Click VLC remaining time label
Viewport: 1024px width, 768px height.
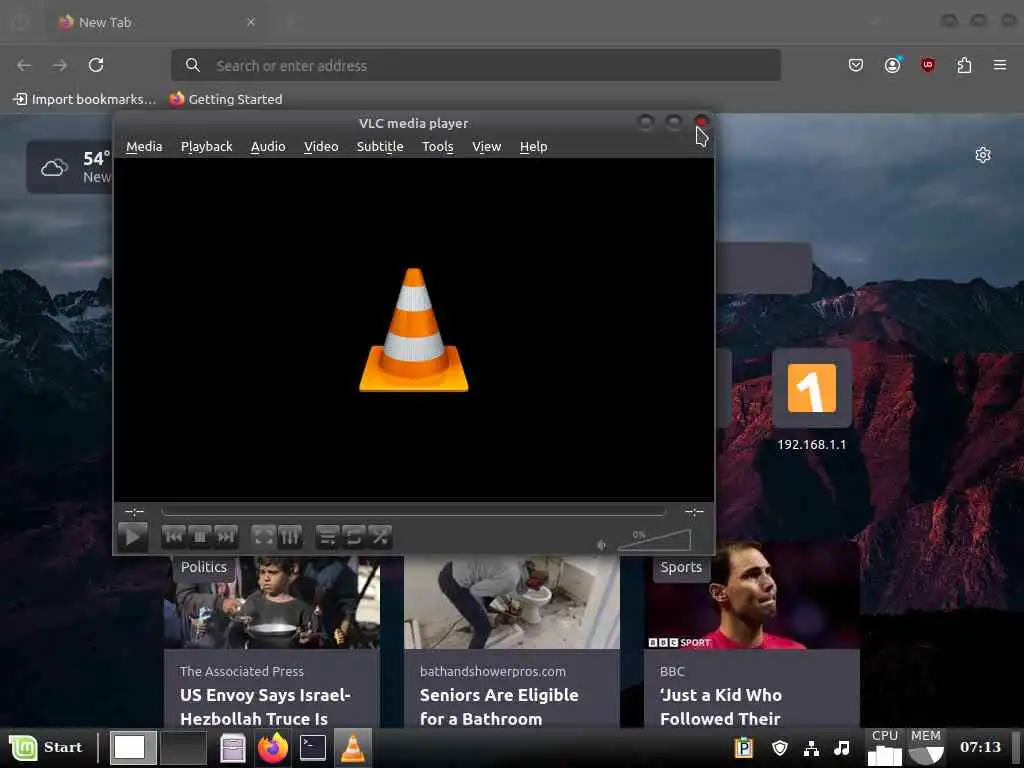pyautogui.click(x=694, y=512)
